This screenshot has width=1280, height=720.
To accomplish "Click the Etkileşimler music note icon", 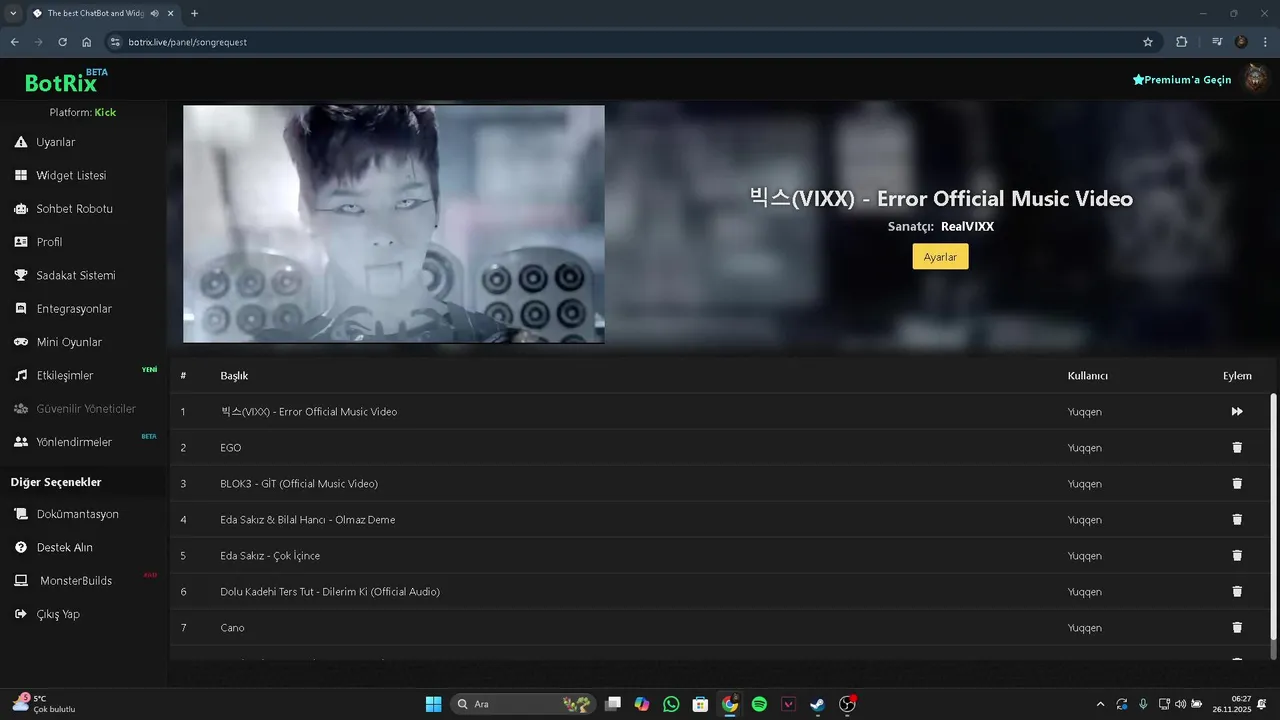I will 20,375.
